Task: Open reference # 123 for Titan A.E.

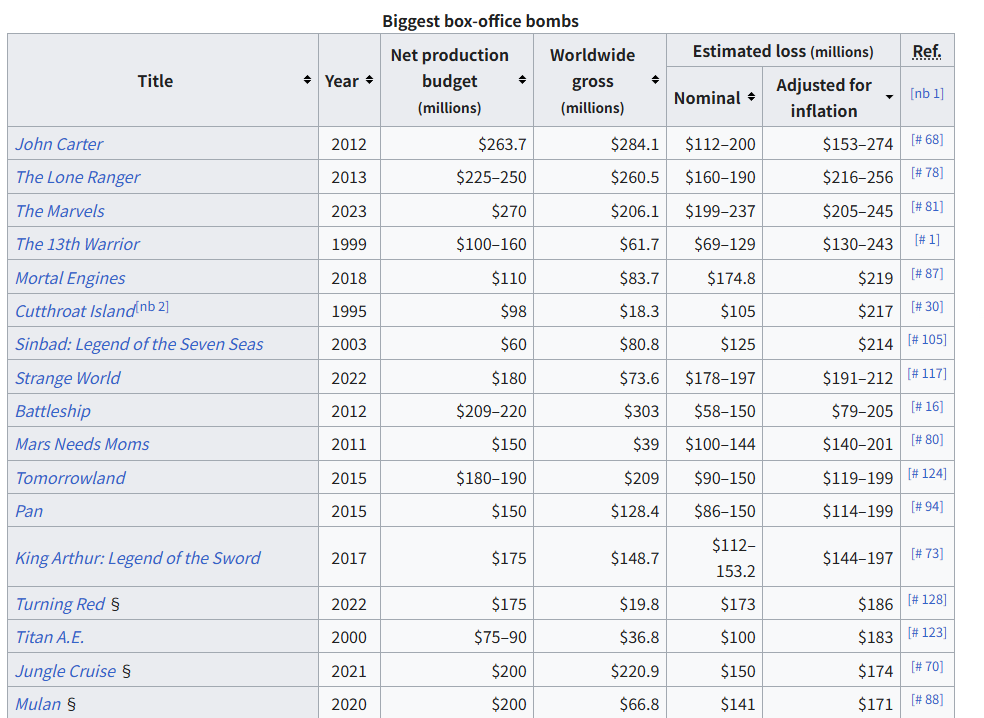Action: (x=927, y=633)
